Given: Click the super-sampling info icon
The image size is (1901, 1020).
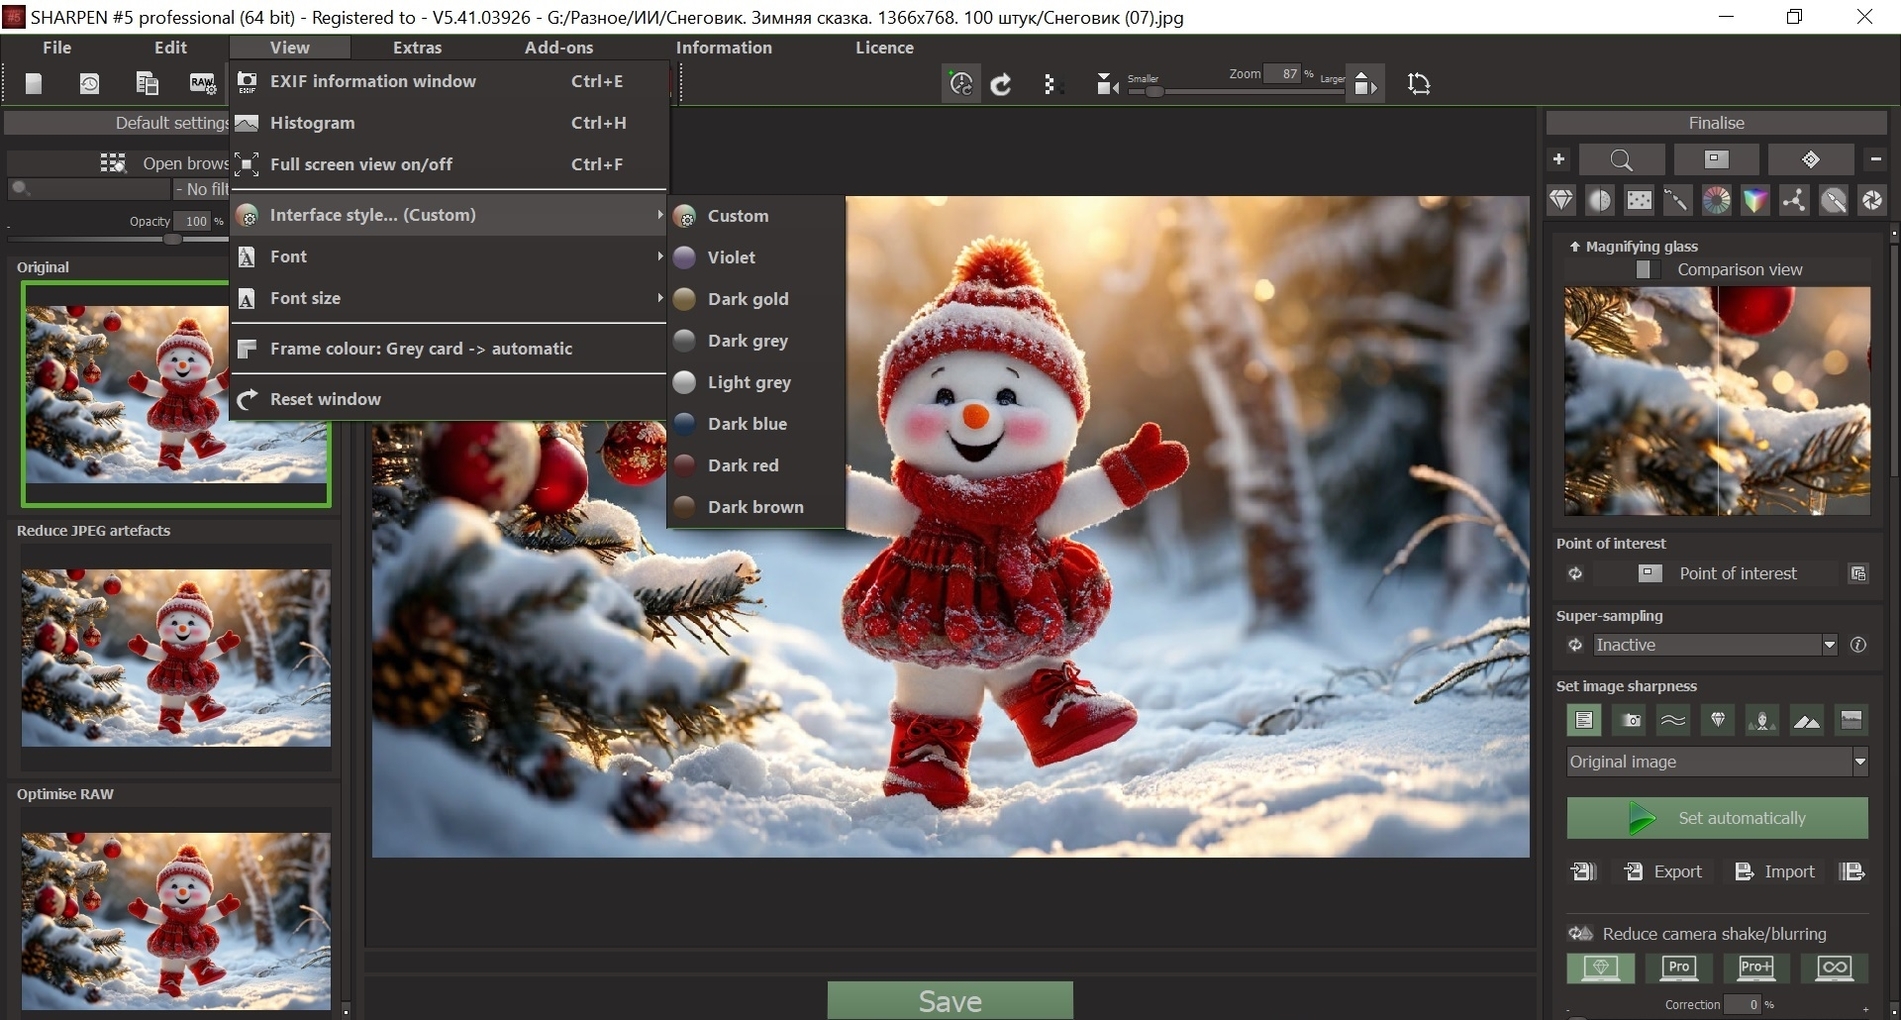Looking at the screenshot, I should (x=1858, y=645).
